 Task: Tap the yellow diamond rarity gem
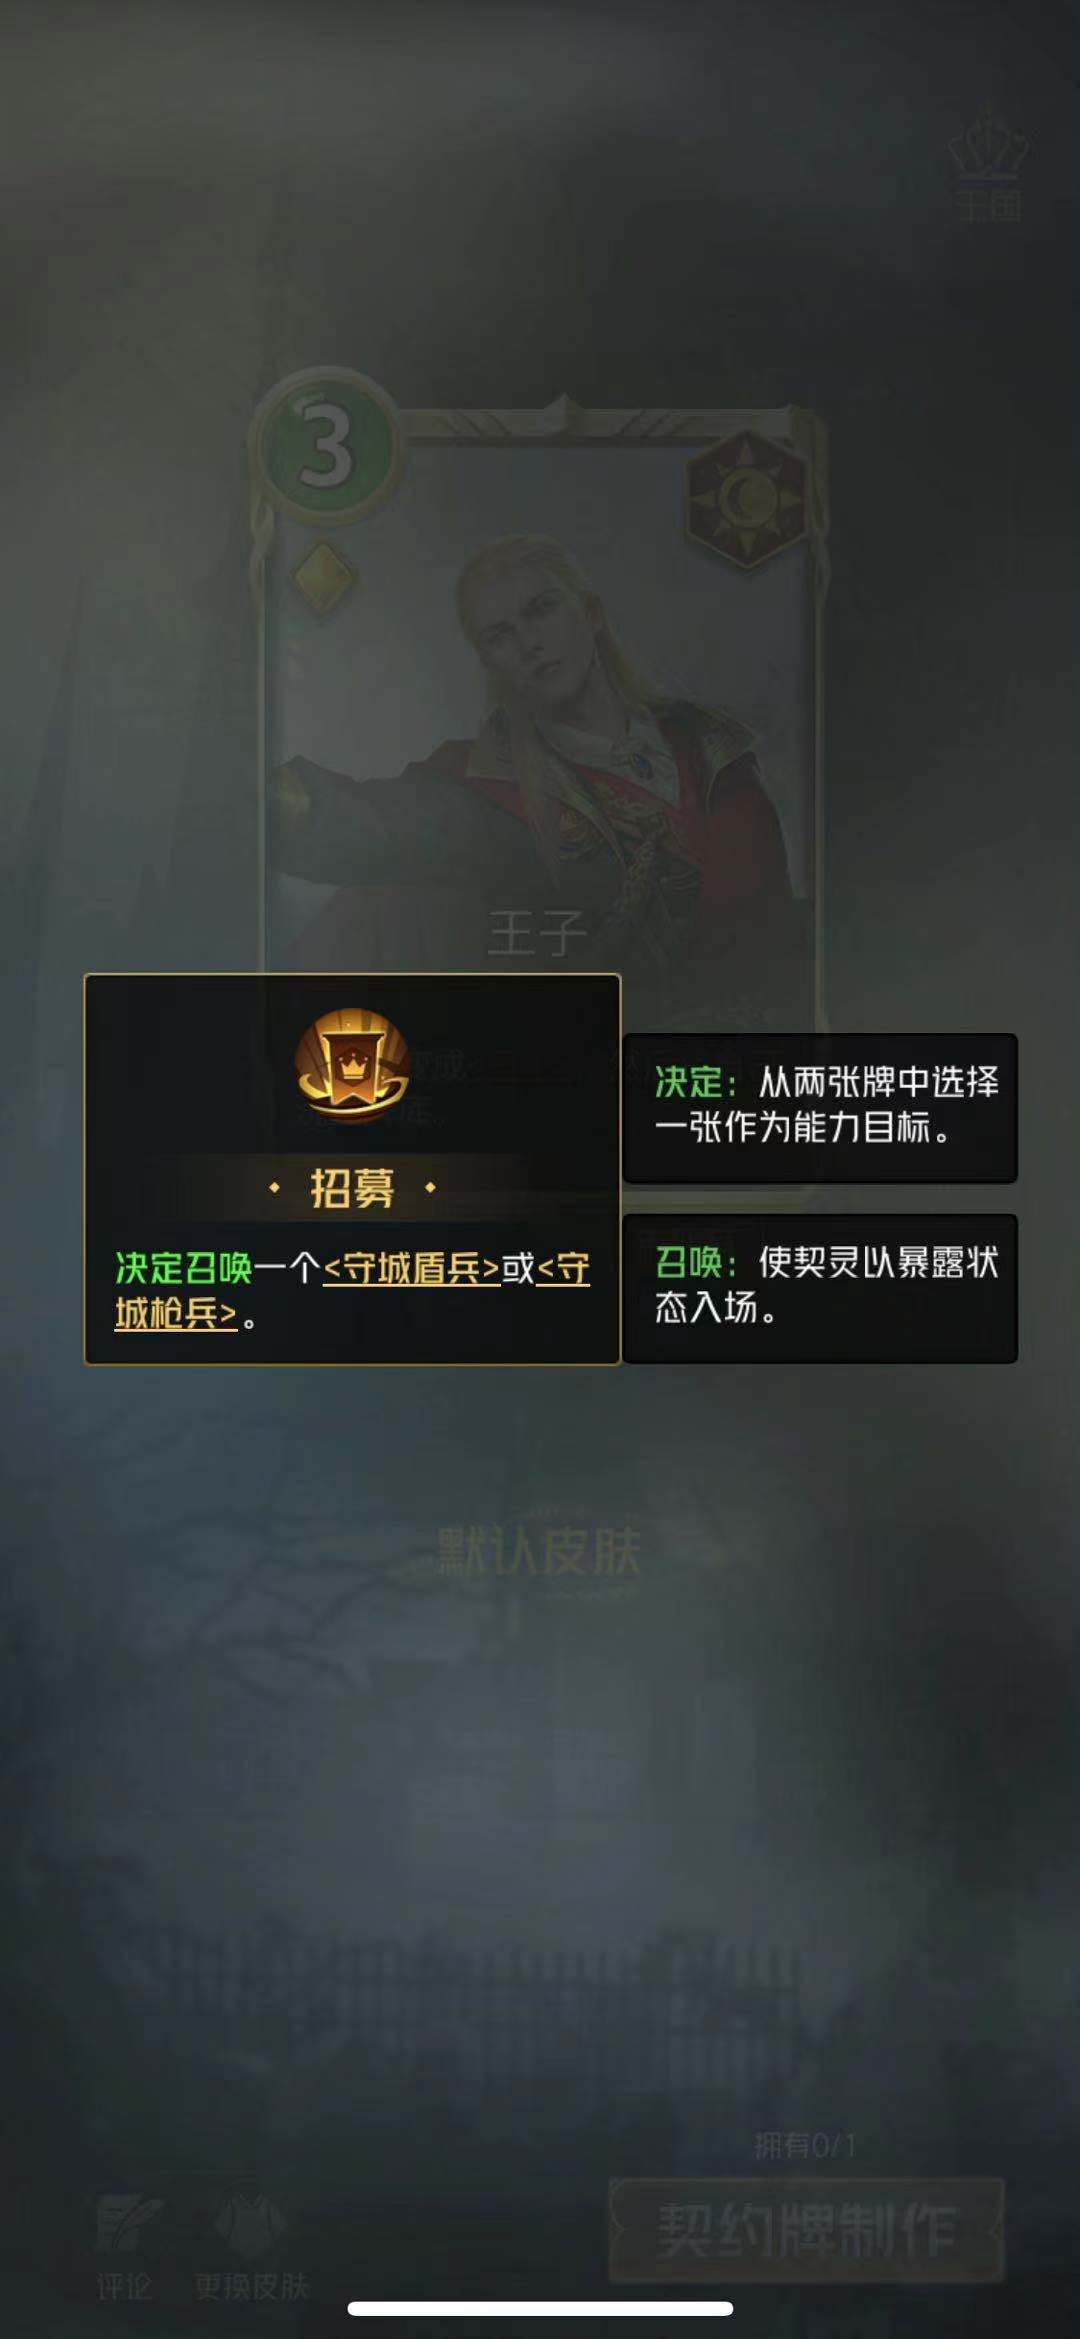[324, 578]
